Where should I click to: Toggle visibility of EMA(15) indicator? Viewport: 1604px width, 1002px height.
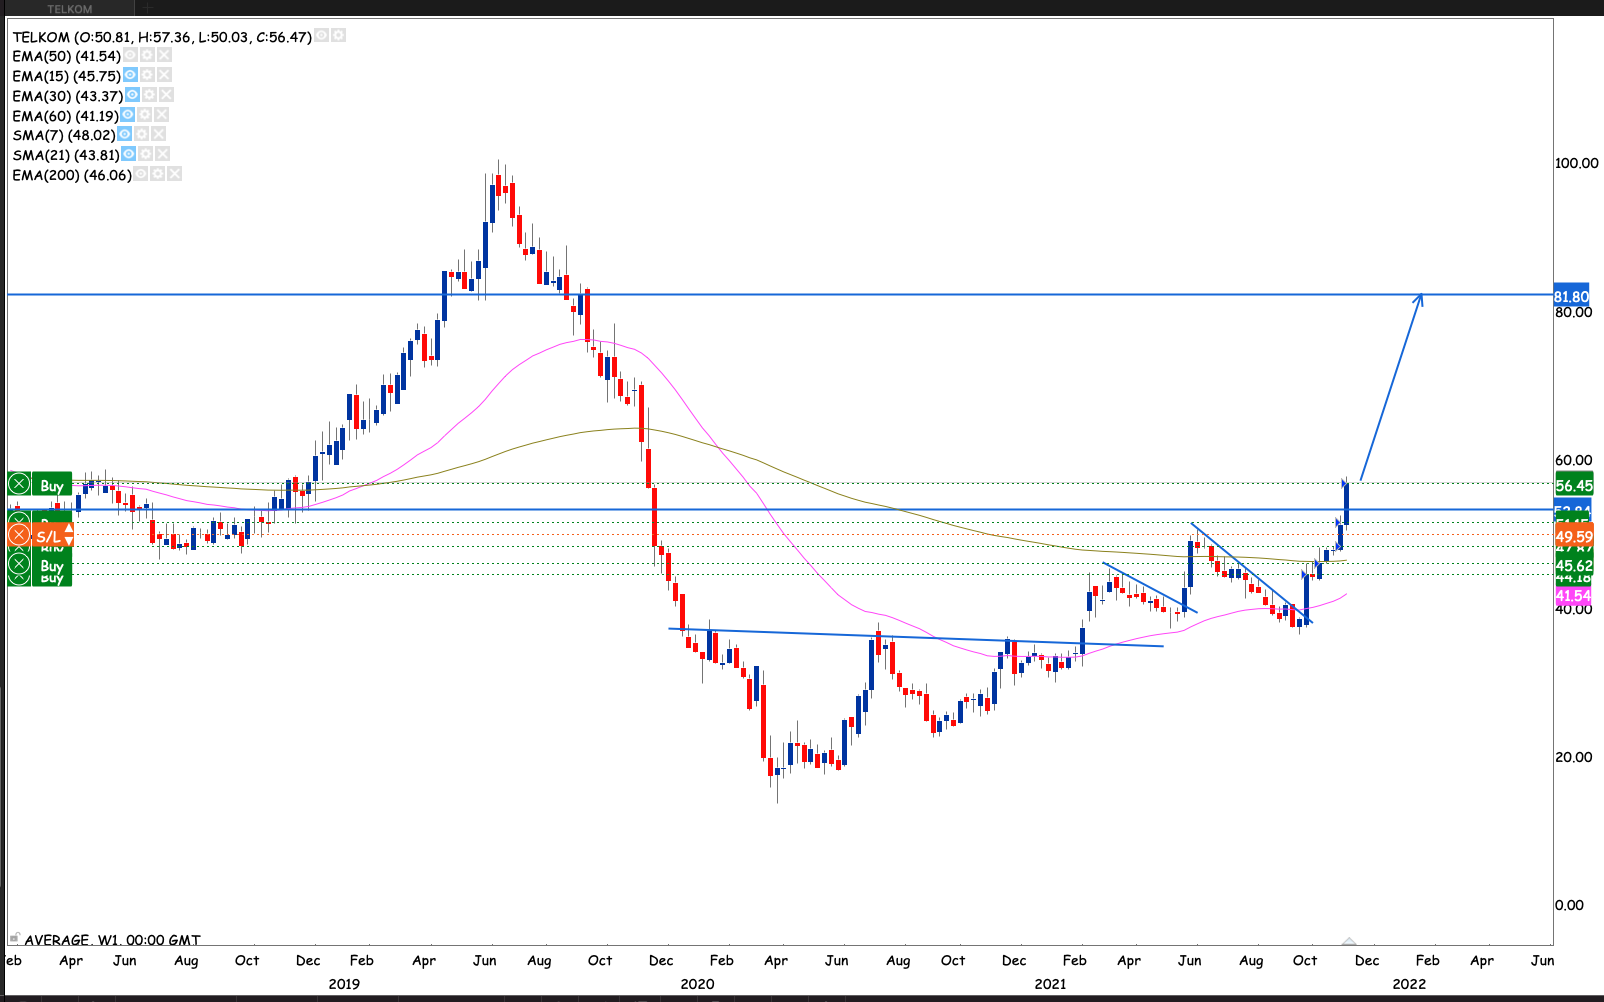[130, 75]
